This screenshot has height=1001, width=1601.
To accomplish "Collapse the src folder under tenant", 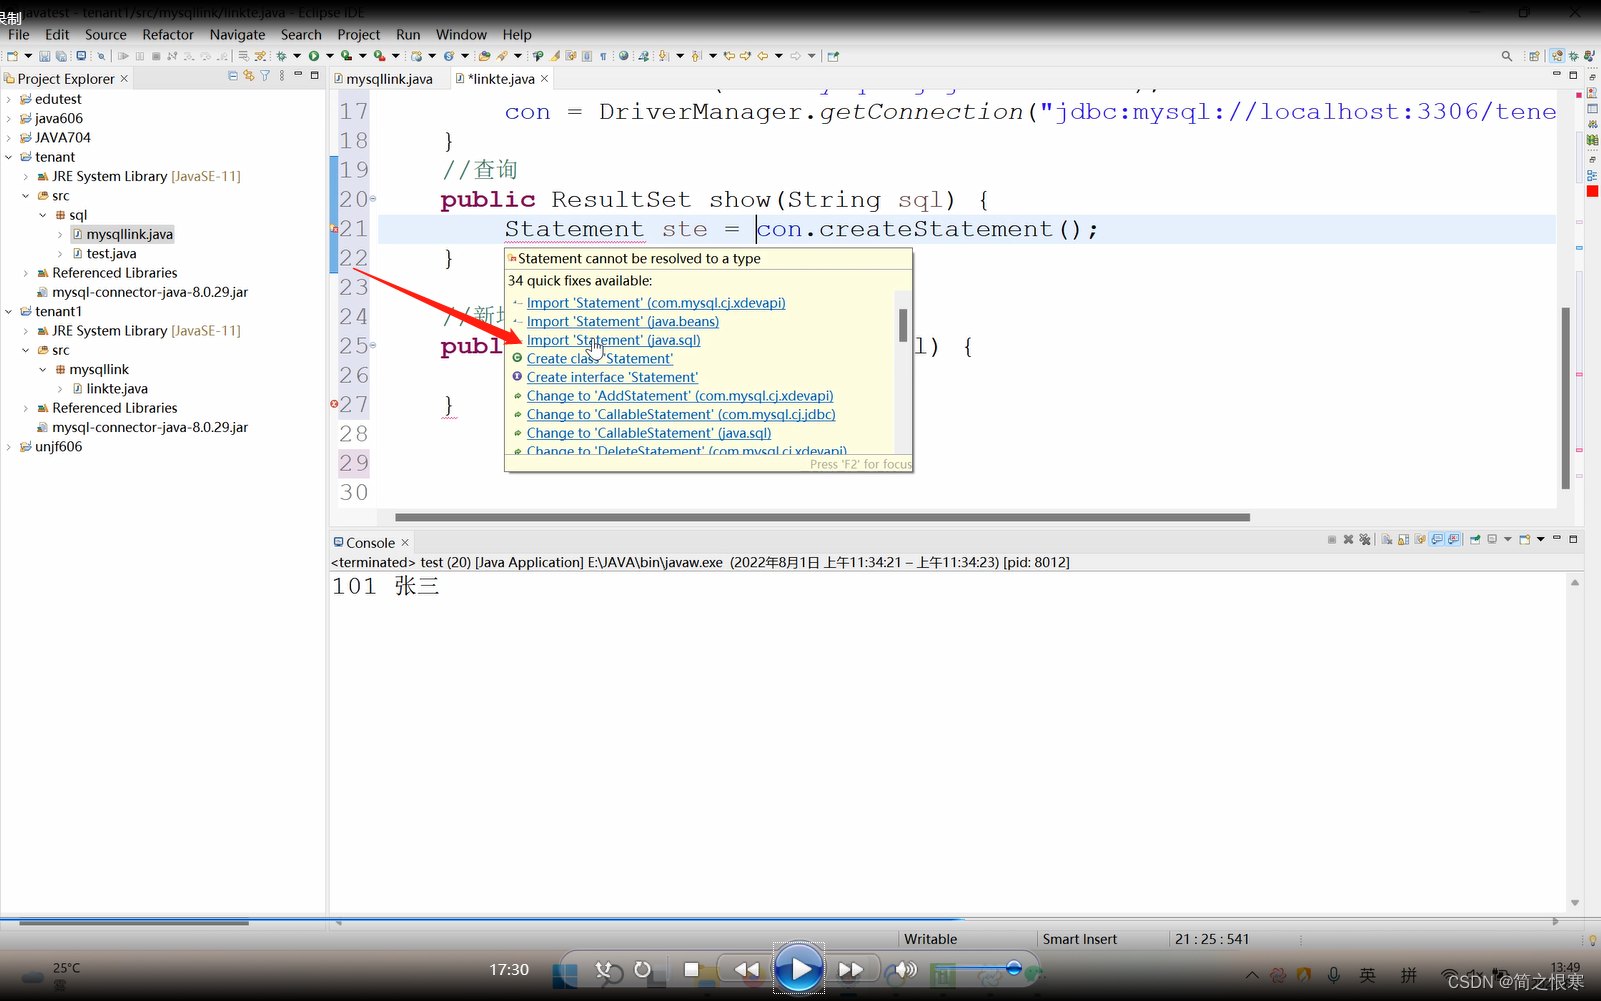I will click(26, 196).
